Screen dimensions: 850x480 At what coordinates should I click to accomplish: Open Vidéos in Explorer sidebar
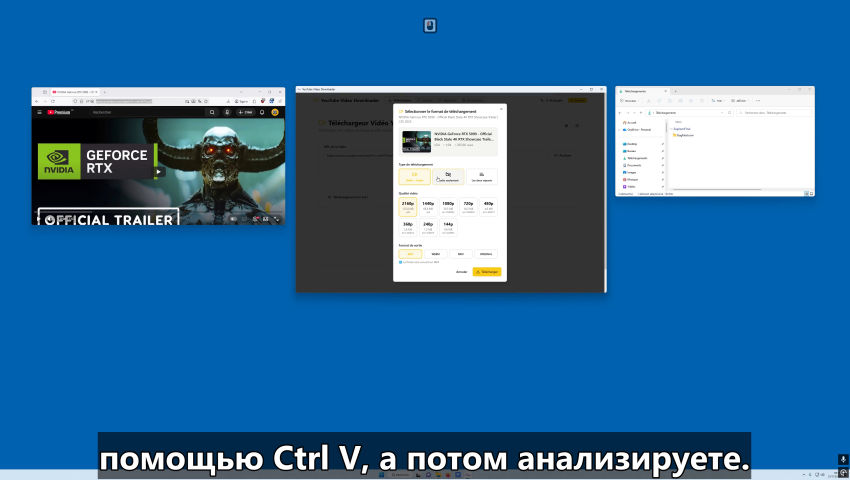point(629,187)
